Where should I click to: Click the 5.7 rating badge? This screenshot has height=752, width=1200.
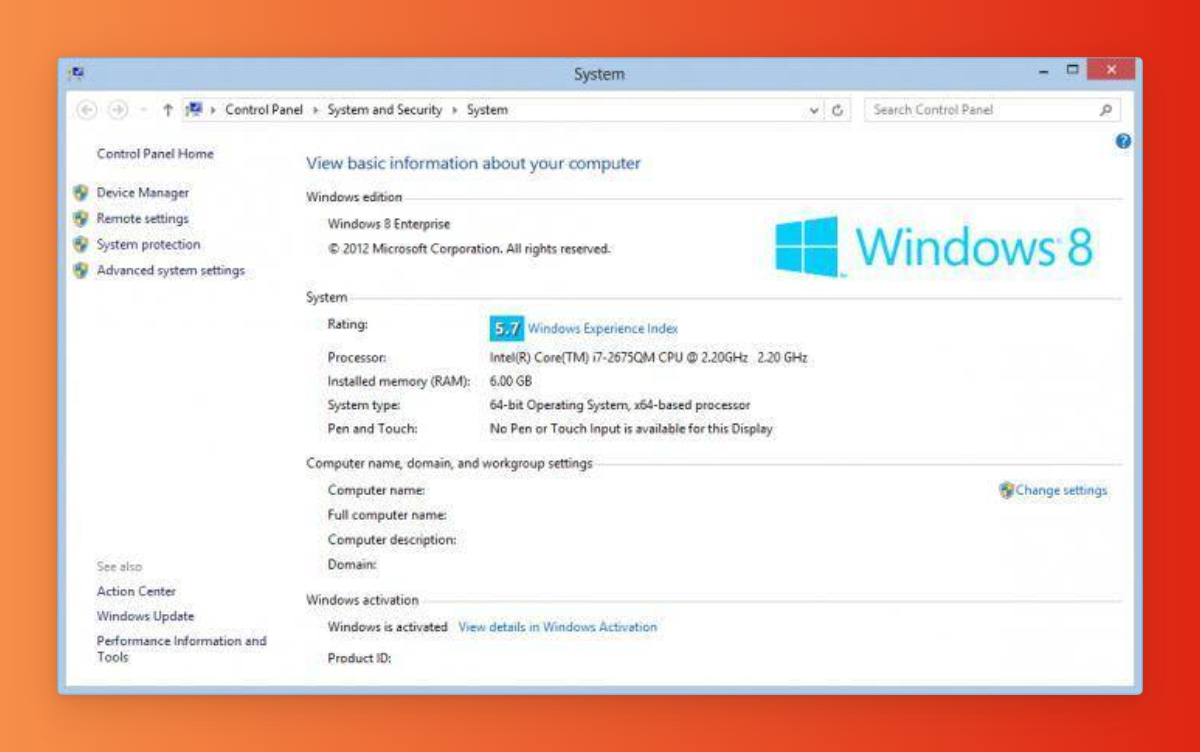point(507,328)
